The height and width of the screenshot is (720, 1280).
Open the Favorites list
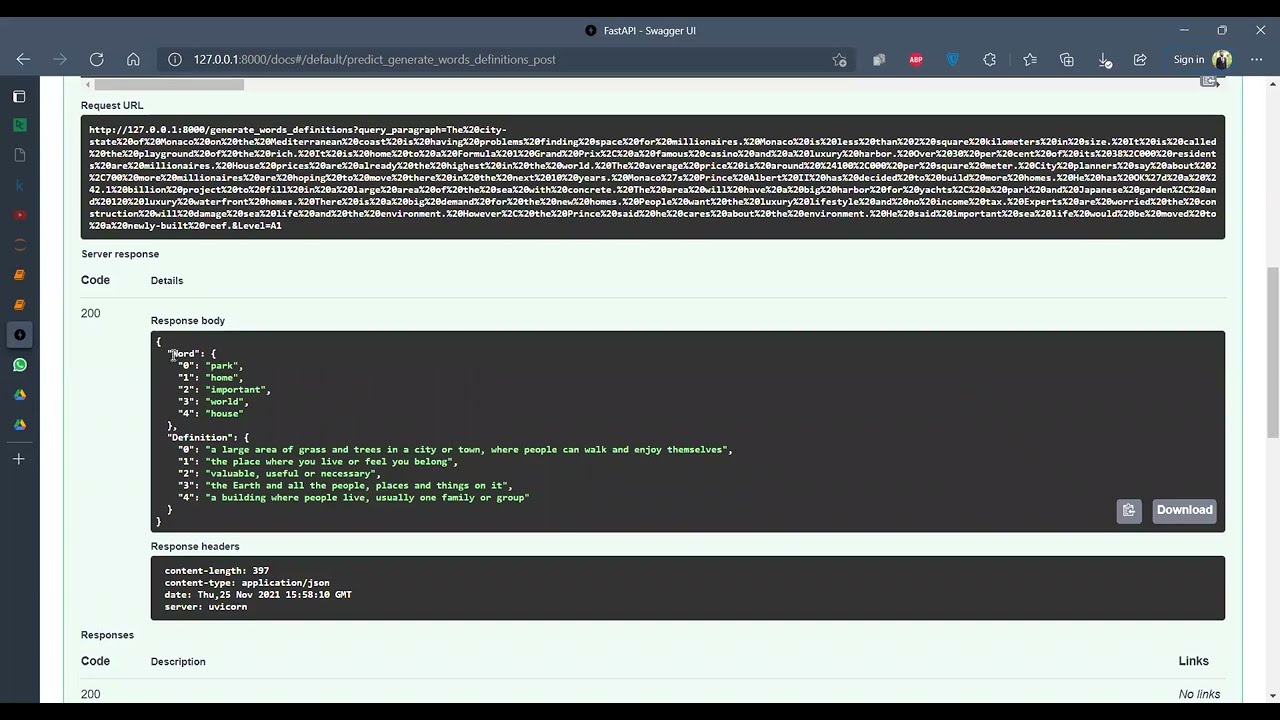pyautogui.click(x=1030, y=59)
